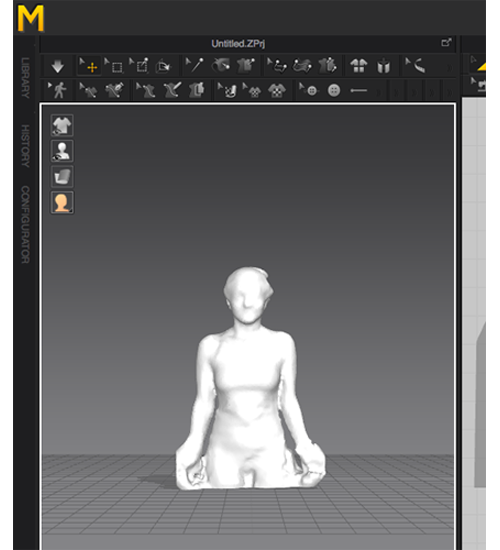Toggle garment display options in 3D viewport
The height and width of the screenshot is (550, 500).
(x=62, y=125)
